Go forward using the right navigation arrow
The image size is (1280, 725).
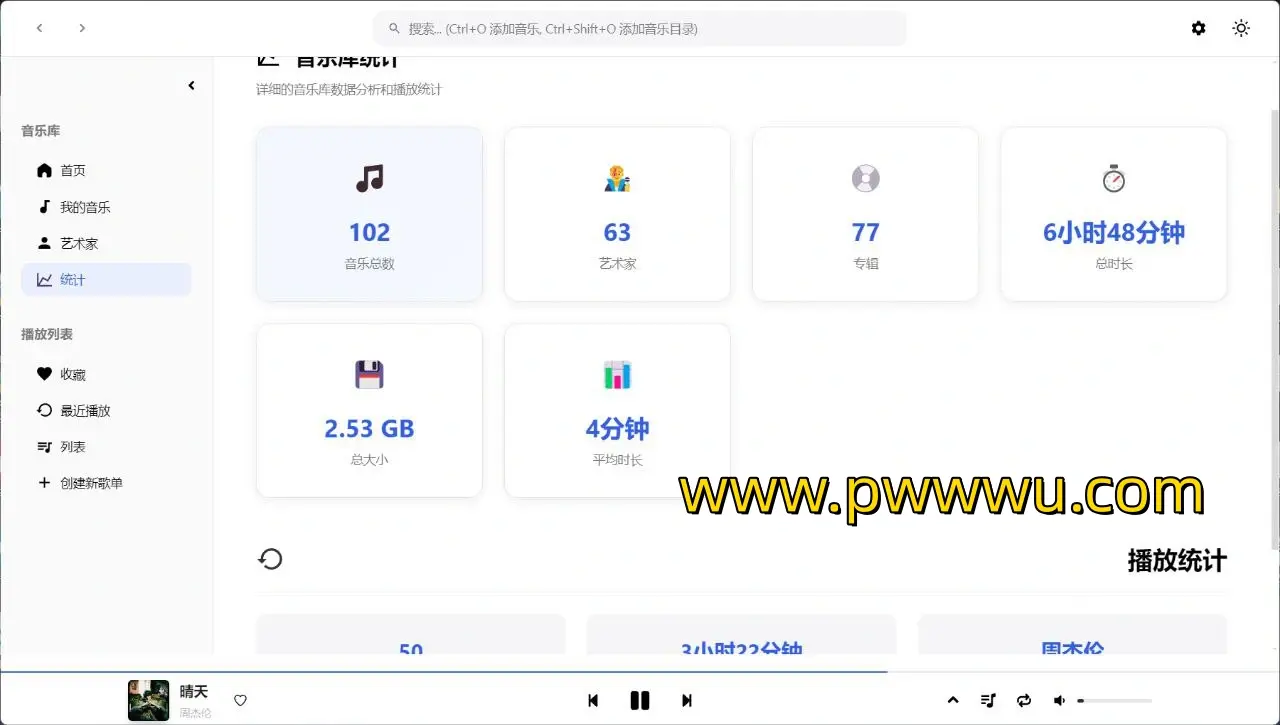82,28
